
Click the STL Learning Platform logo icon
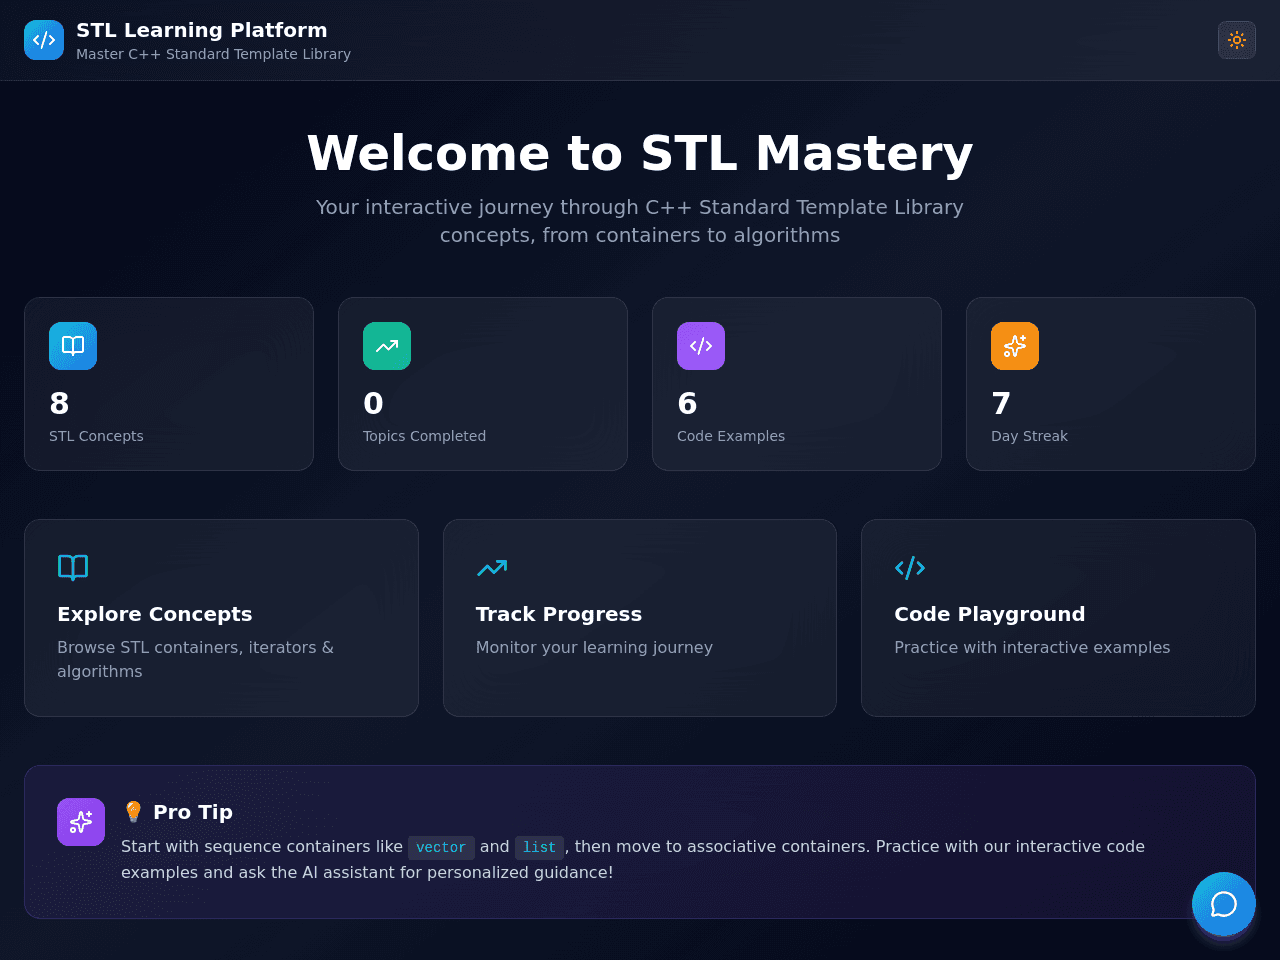[44, 40]
